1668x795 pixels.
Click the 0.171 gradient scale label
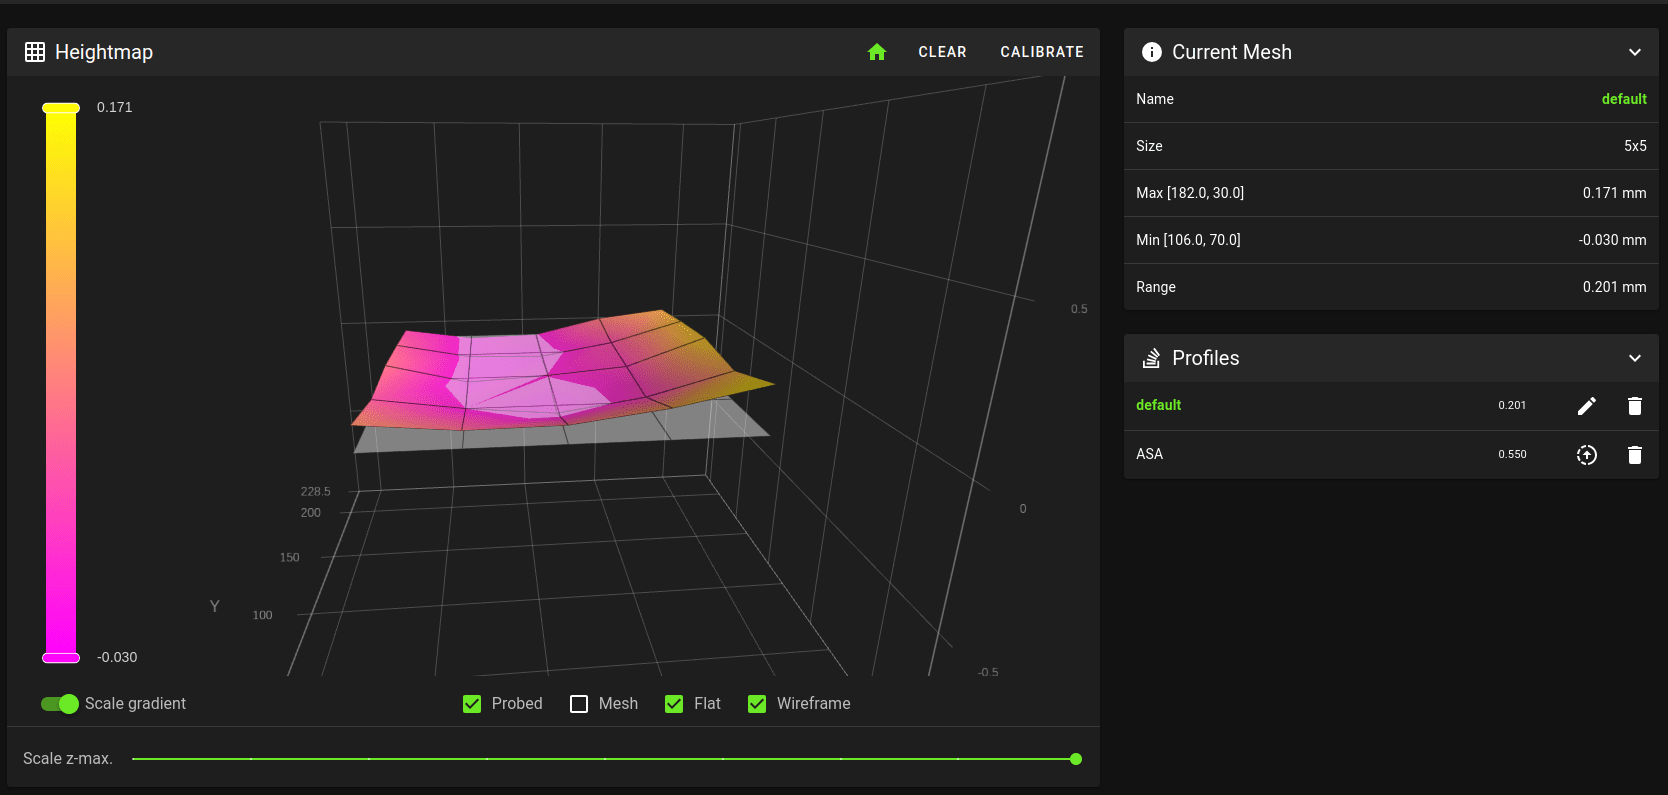pos(114,107)
